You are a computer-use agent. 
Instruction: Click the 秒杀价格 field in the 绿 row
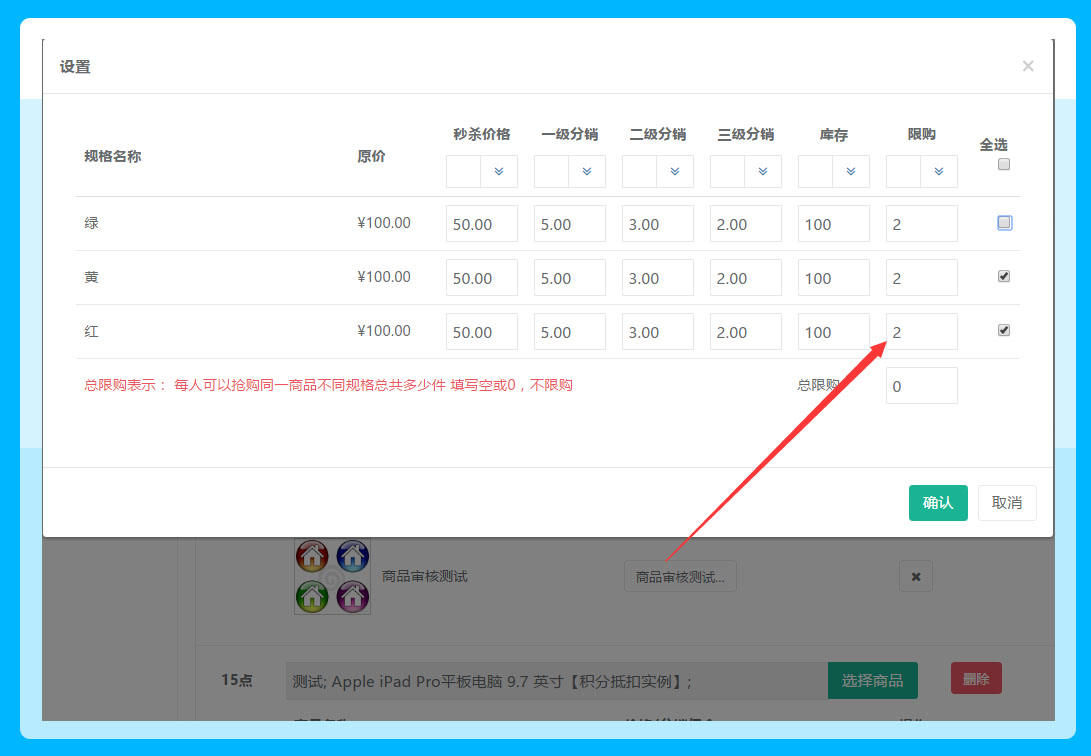point(481,224)
